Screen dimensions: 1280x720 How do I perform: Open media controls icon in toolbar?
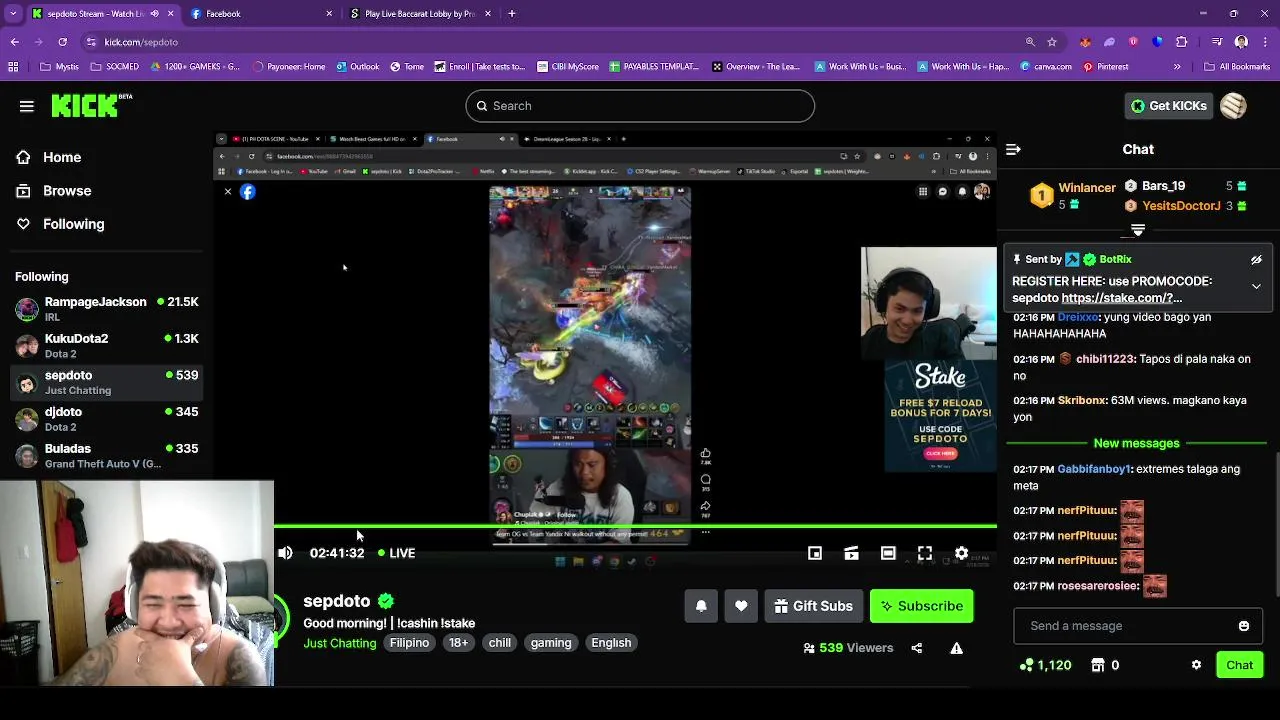[x=1217, y=42]
